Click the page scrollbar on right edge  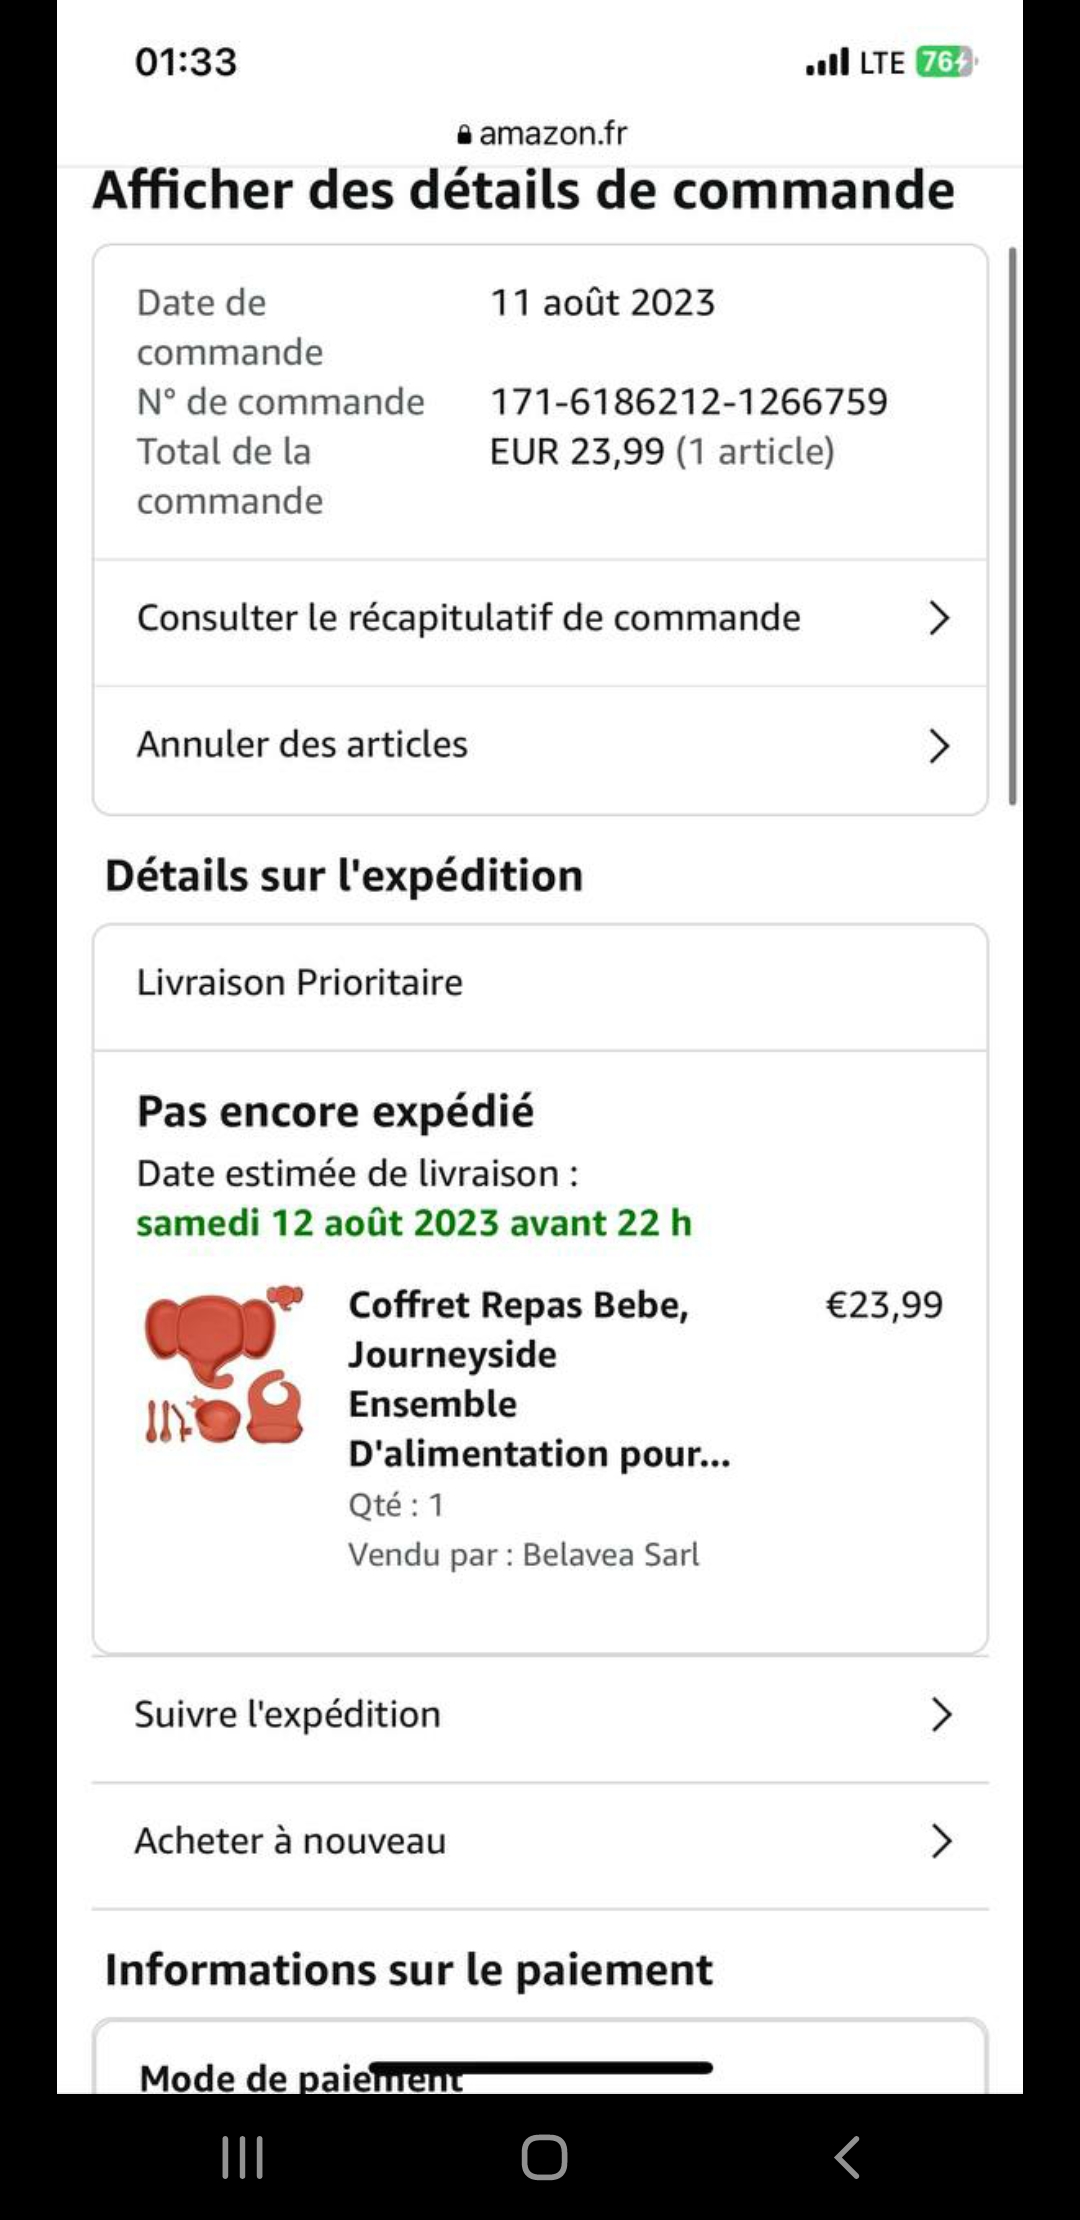tap(1012, 526)
